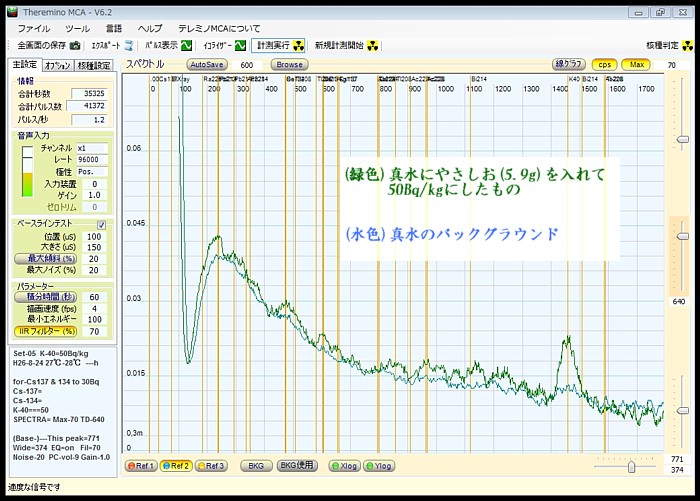Click the IIR filter value field 70

point(94,331)
